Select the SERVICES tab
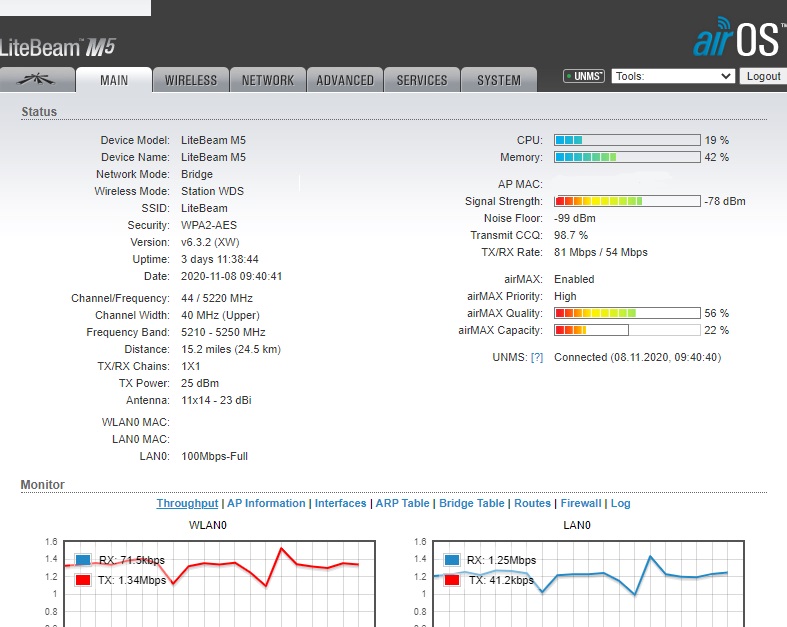This screenshot has height=627, width=787. [x=422, y=80]
